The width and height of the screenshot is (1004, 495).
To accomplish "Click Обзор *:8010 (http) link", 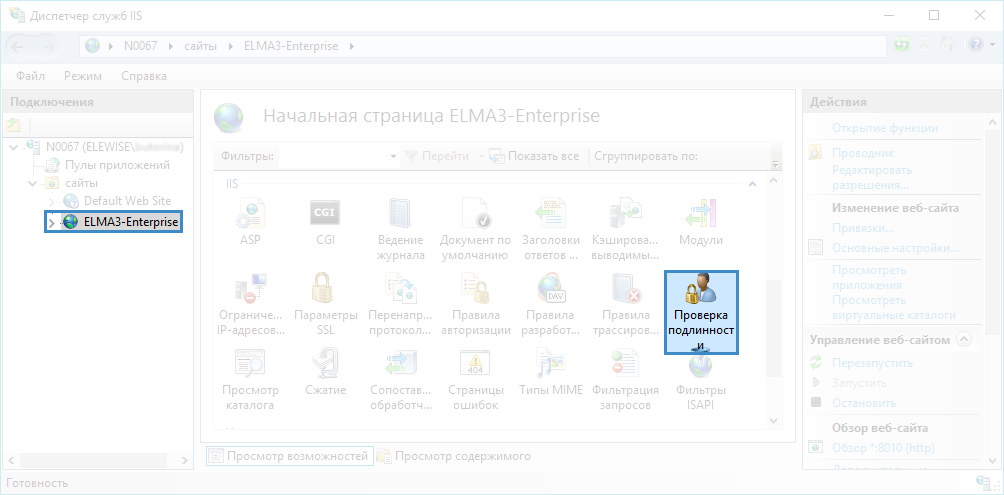I will tap(883, 448).
